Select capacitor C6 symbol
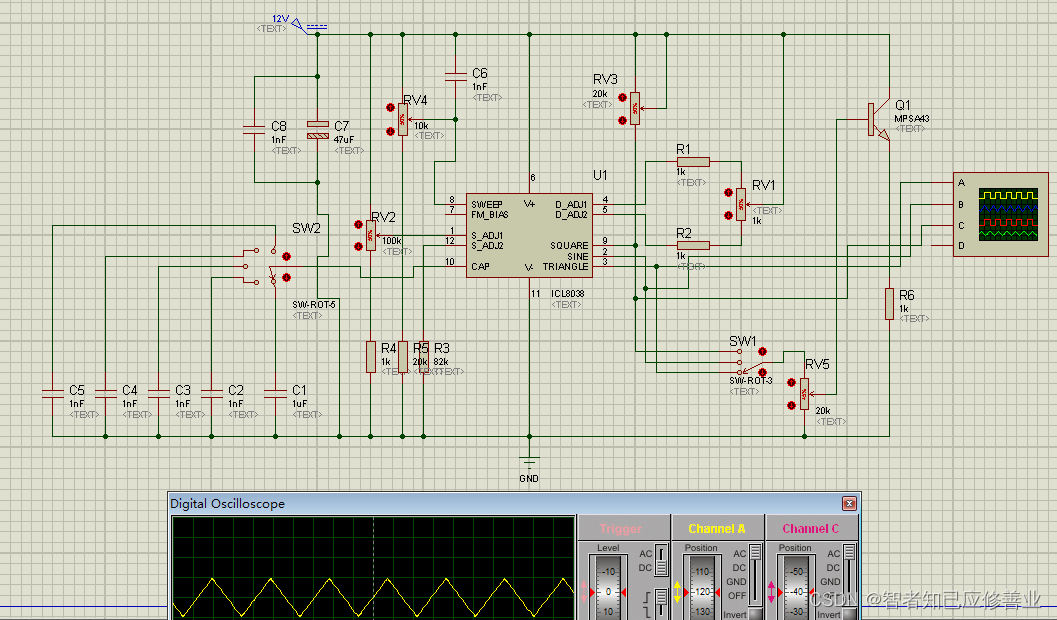 pyautogui.click(x=456, y=76)
